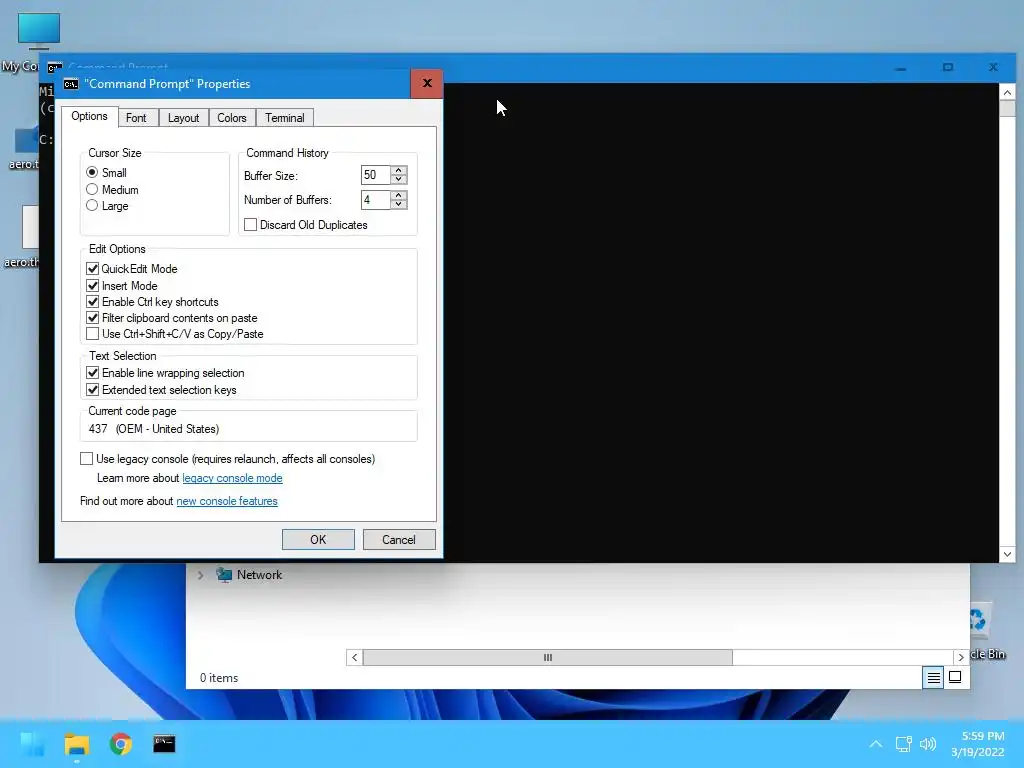Image resolution: width=1024 pixels, height=768 pixels.
Task: Switch to the Font tab
Action: (x=136, y=118)
